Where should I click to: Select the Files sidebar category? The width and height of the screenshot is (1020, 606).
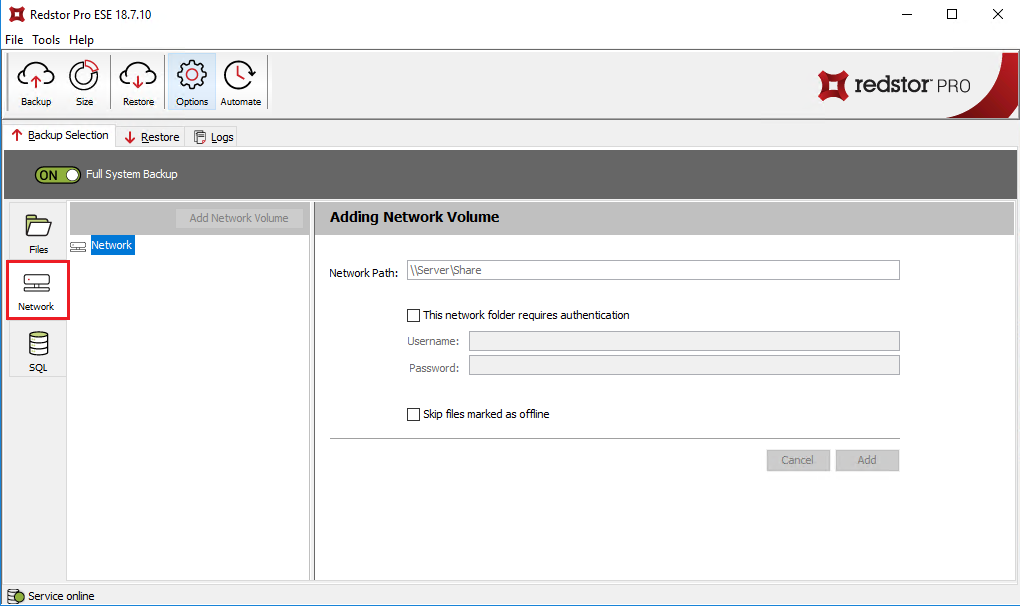(38, 233)
